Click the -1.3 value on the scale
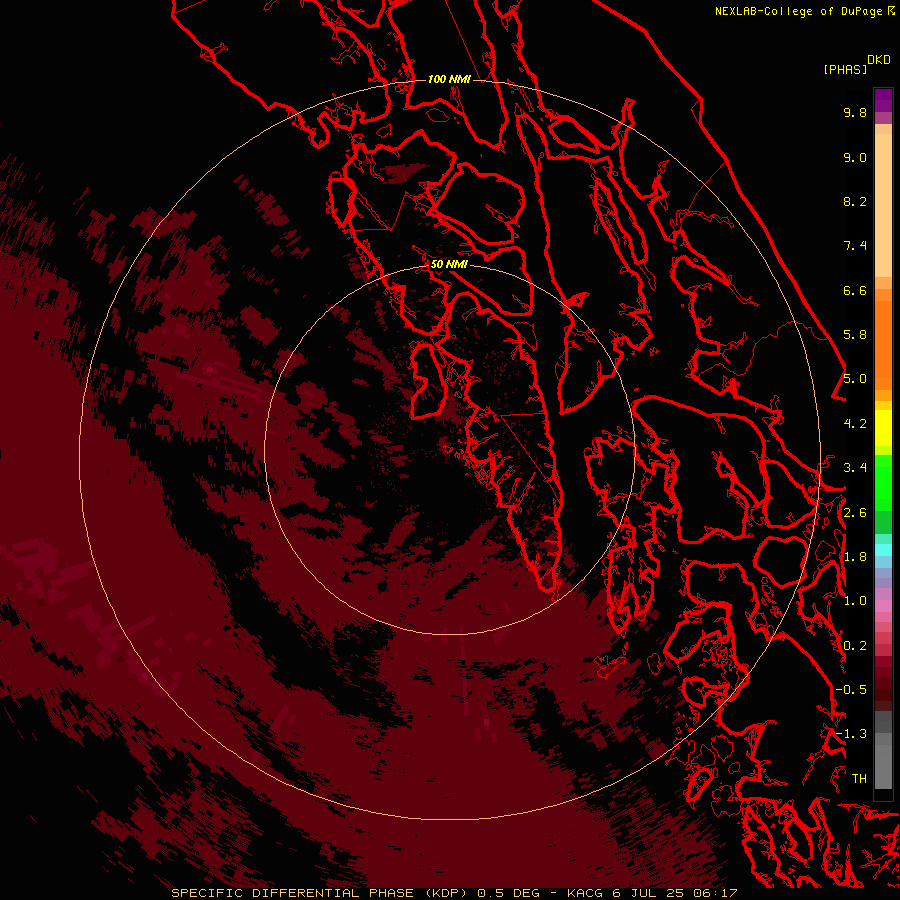Viewport: 900px width, 900px height. [851, 734]
